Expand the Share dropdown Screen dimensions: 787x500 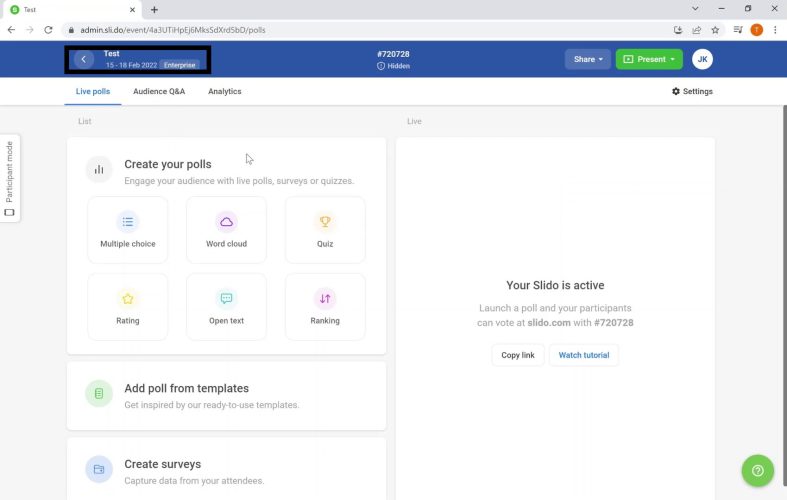tap(587, 59)
